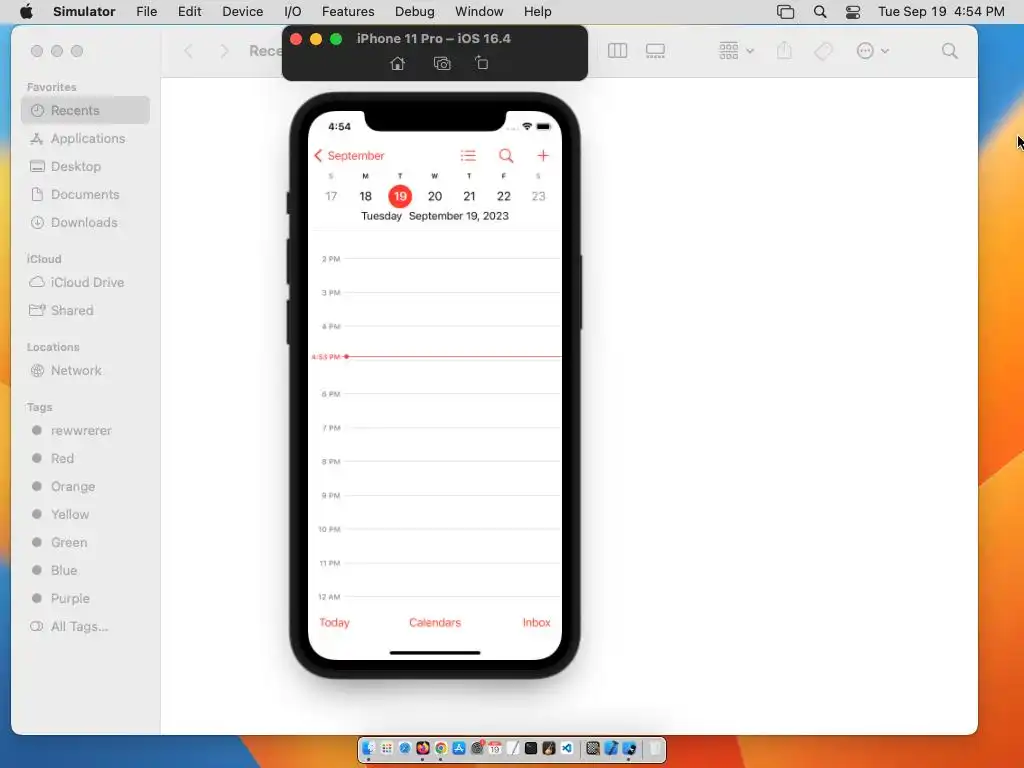Open Applications in Finder sidebar

[86, 138]
